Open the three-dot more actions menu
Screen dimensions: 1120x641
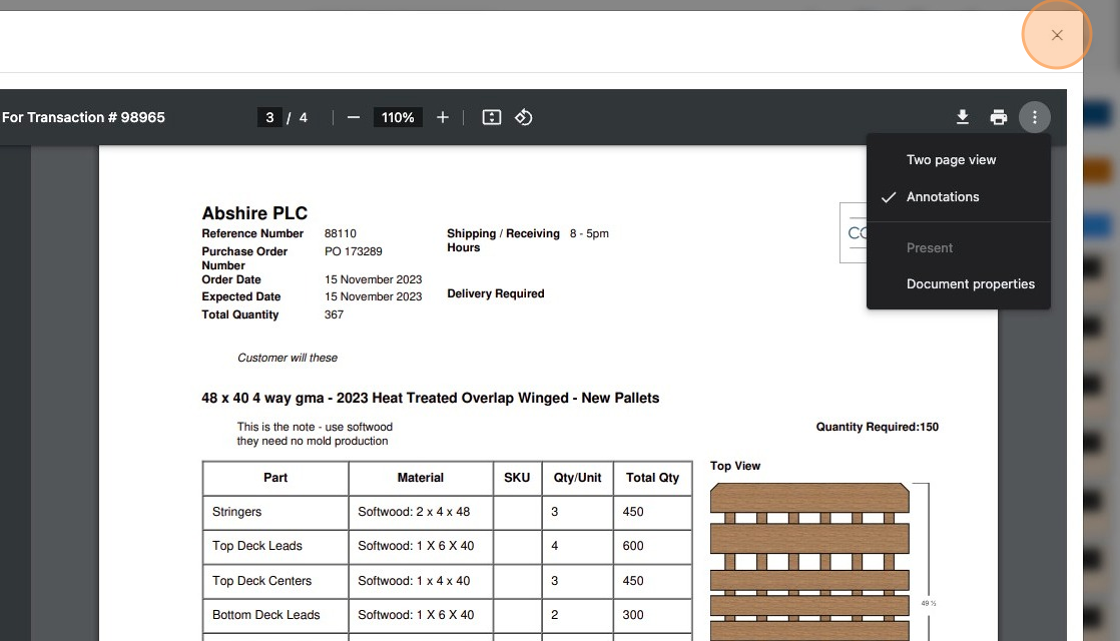point(1034,117)
